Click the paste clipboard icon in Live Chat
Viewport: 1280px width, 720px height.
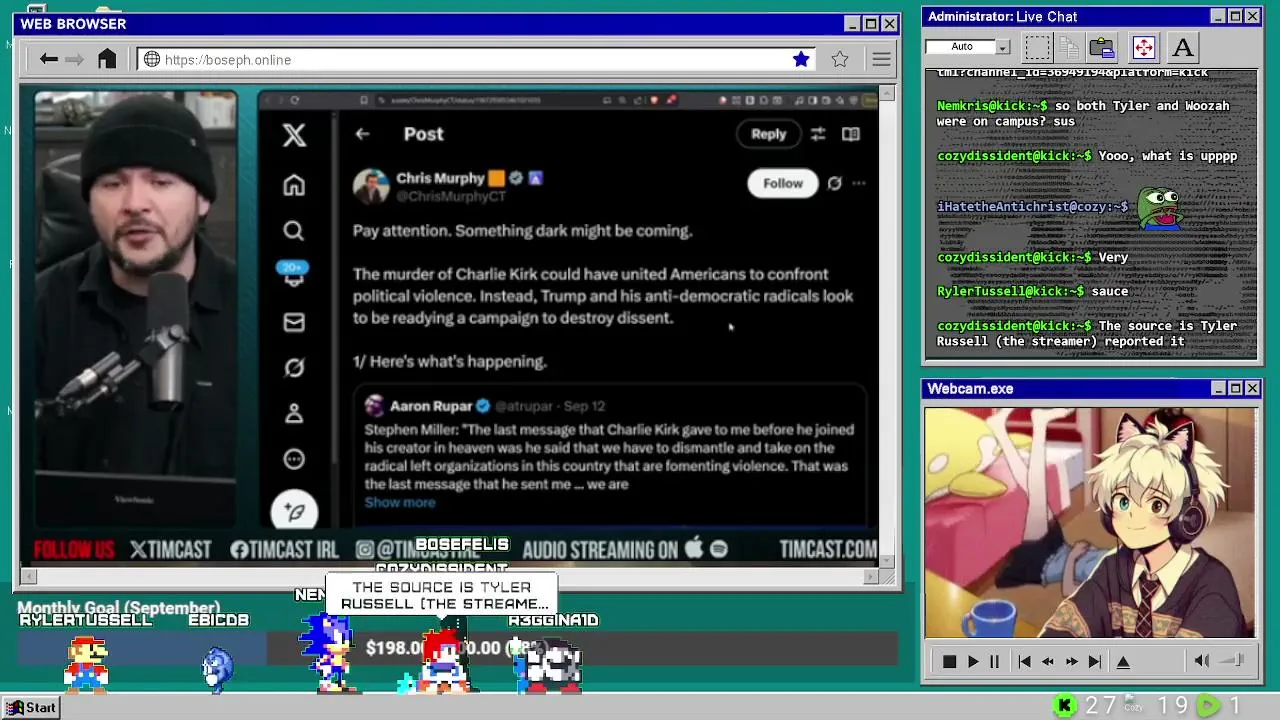1102,47
